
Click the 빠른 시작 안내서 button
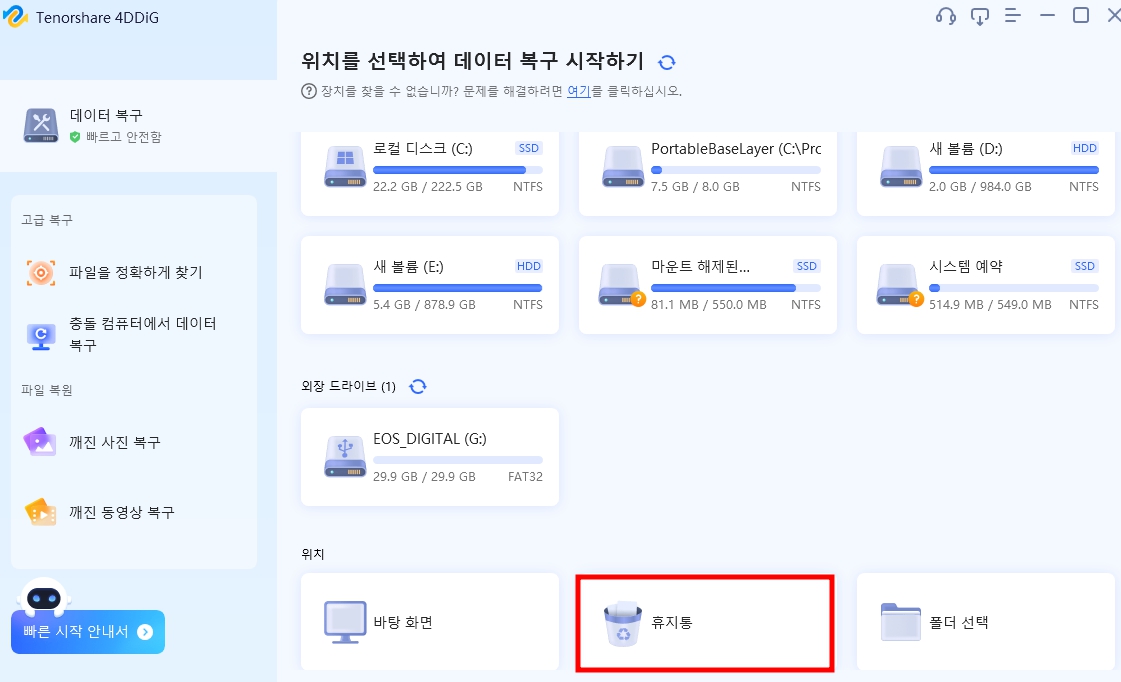click(88, 631)
